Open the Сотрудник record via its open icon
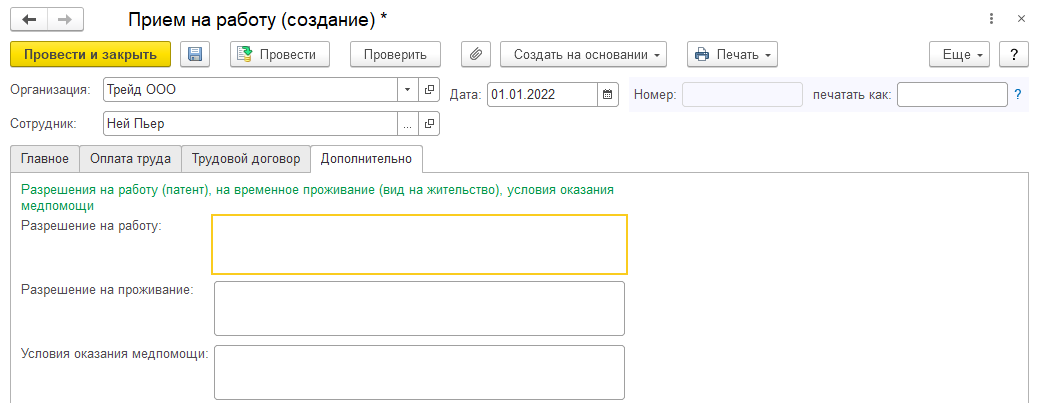1044x403 pixels. (430, 124)
